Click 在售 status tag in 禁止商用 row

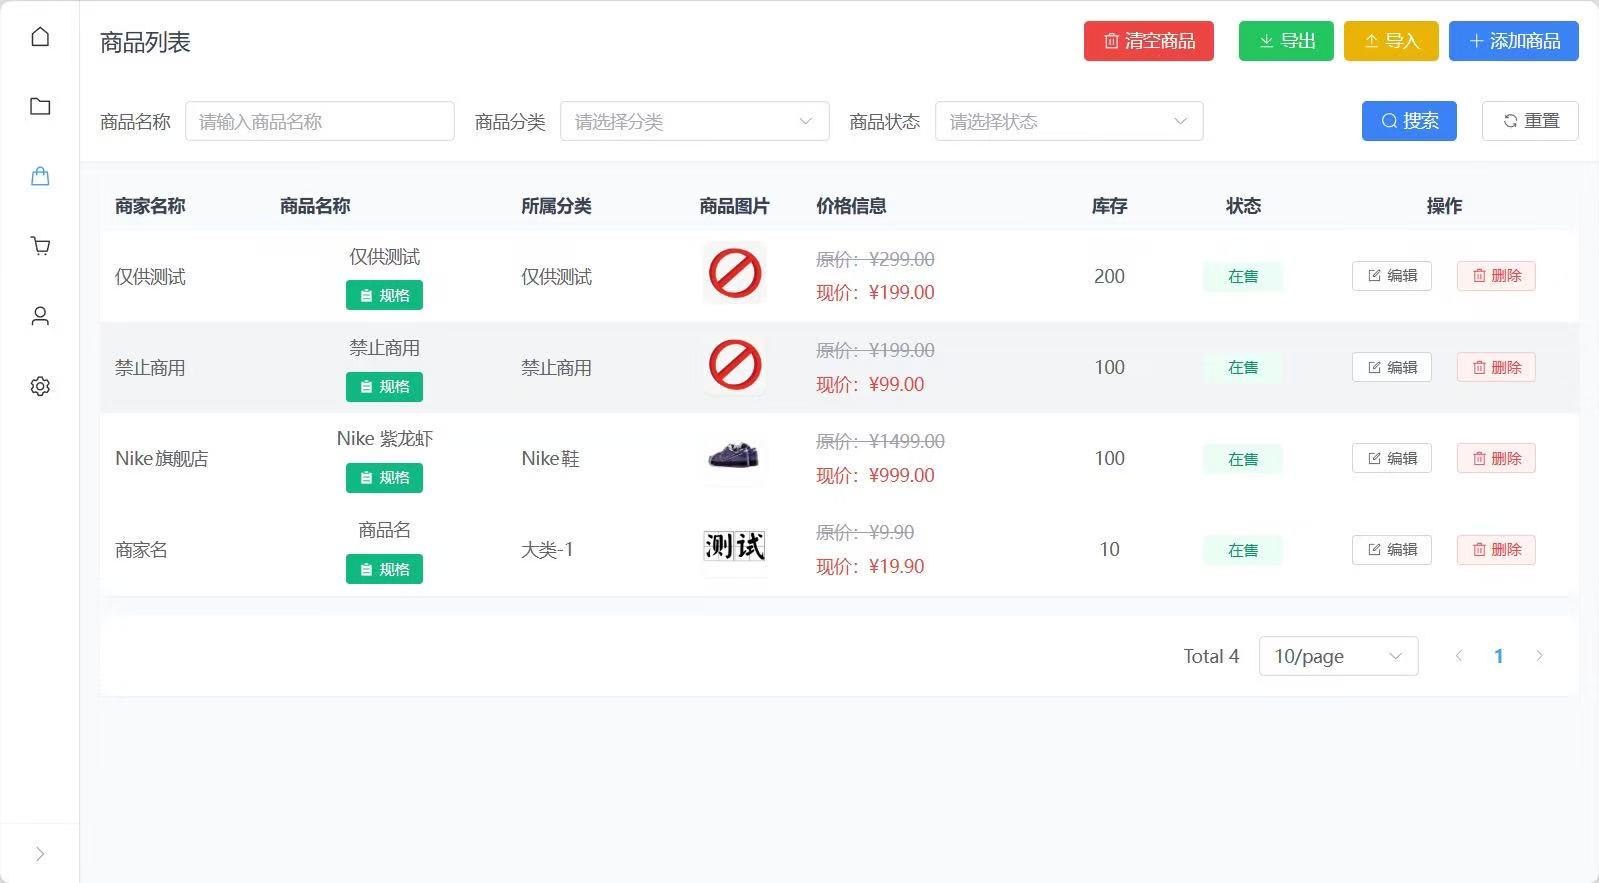pyautogui.click(x=1243, y=368)
